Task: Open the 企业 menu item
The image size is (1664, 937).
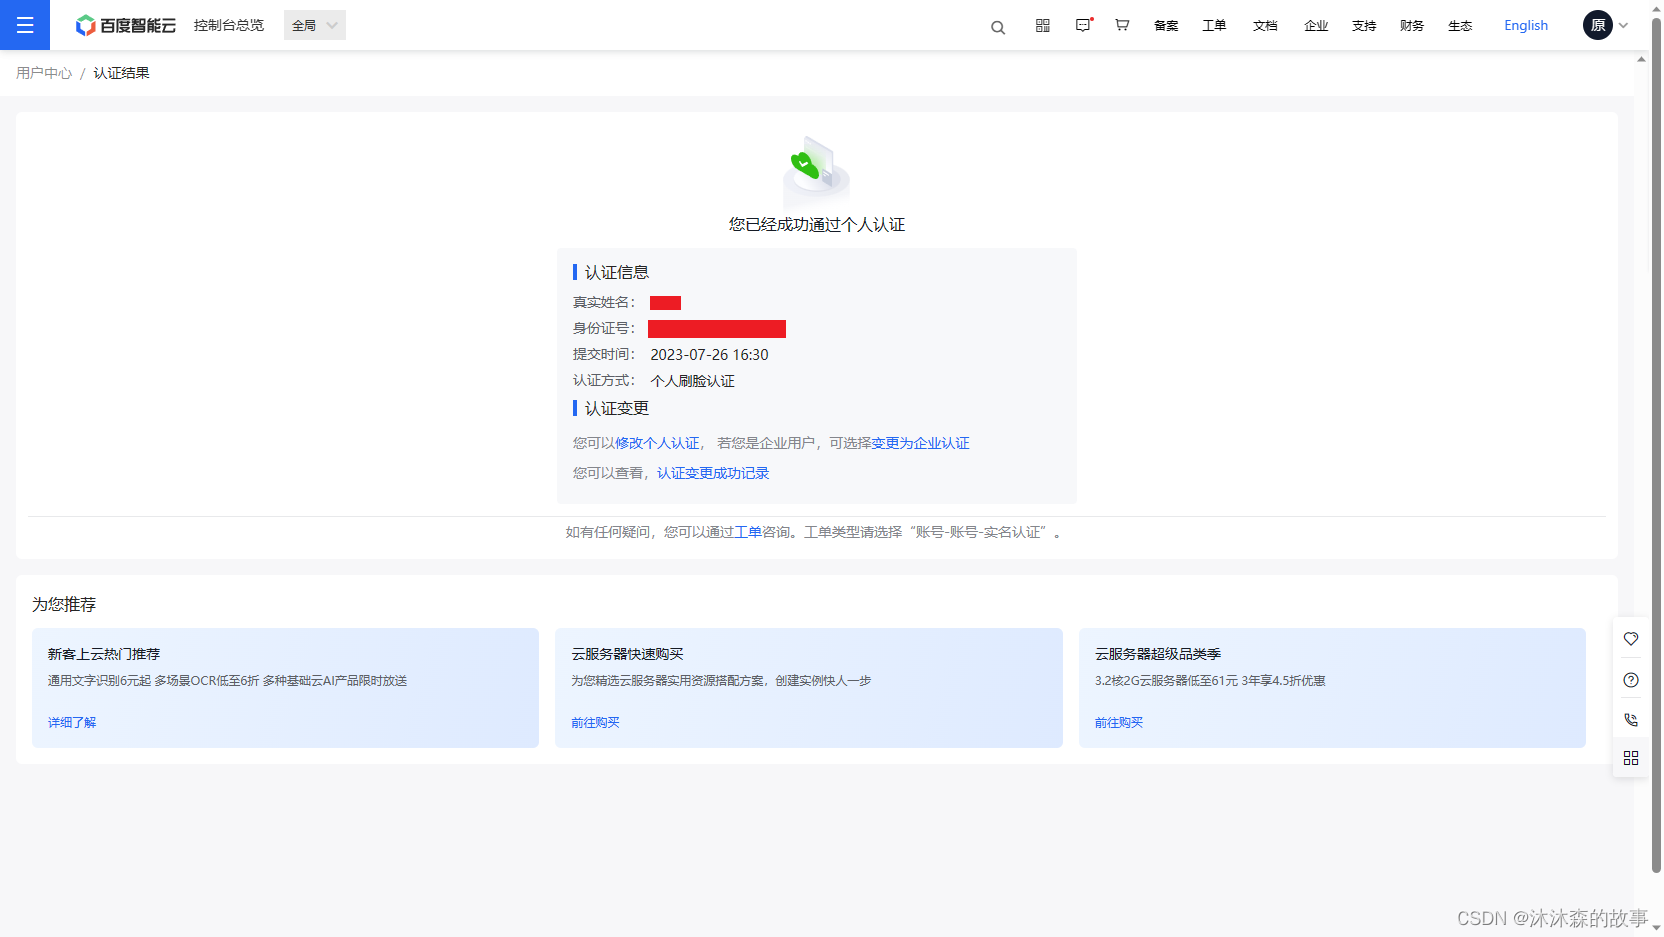Action: (x=1316, y=26)
